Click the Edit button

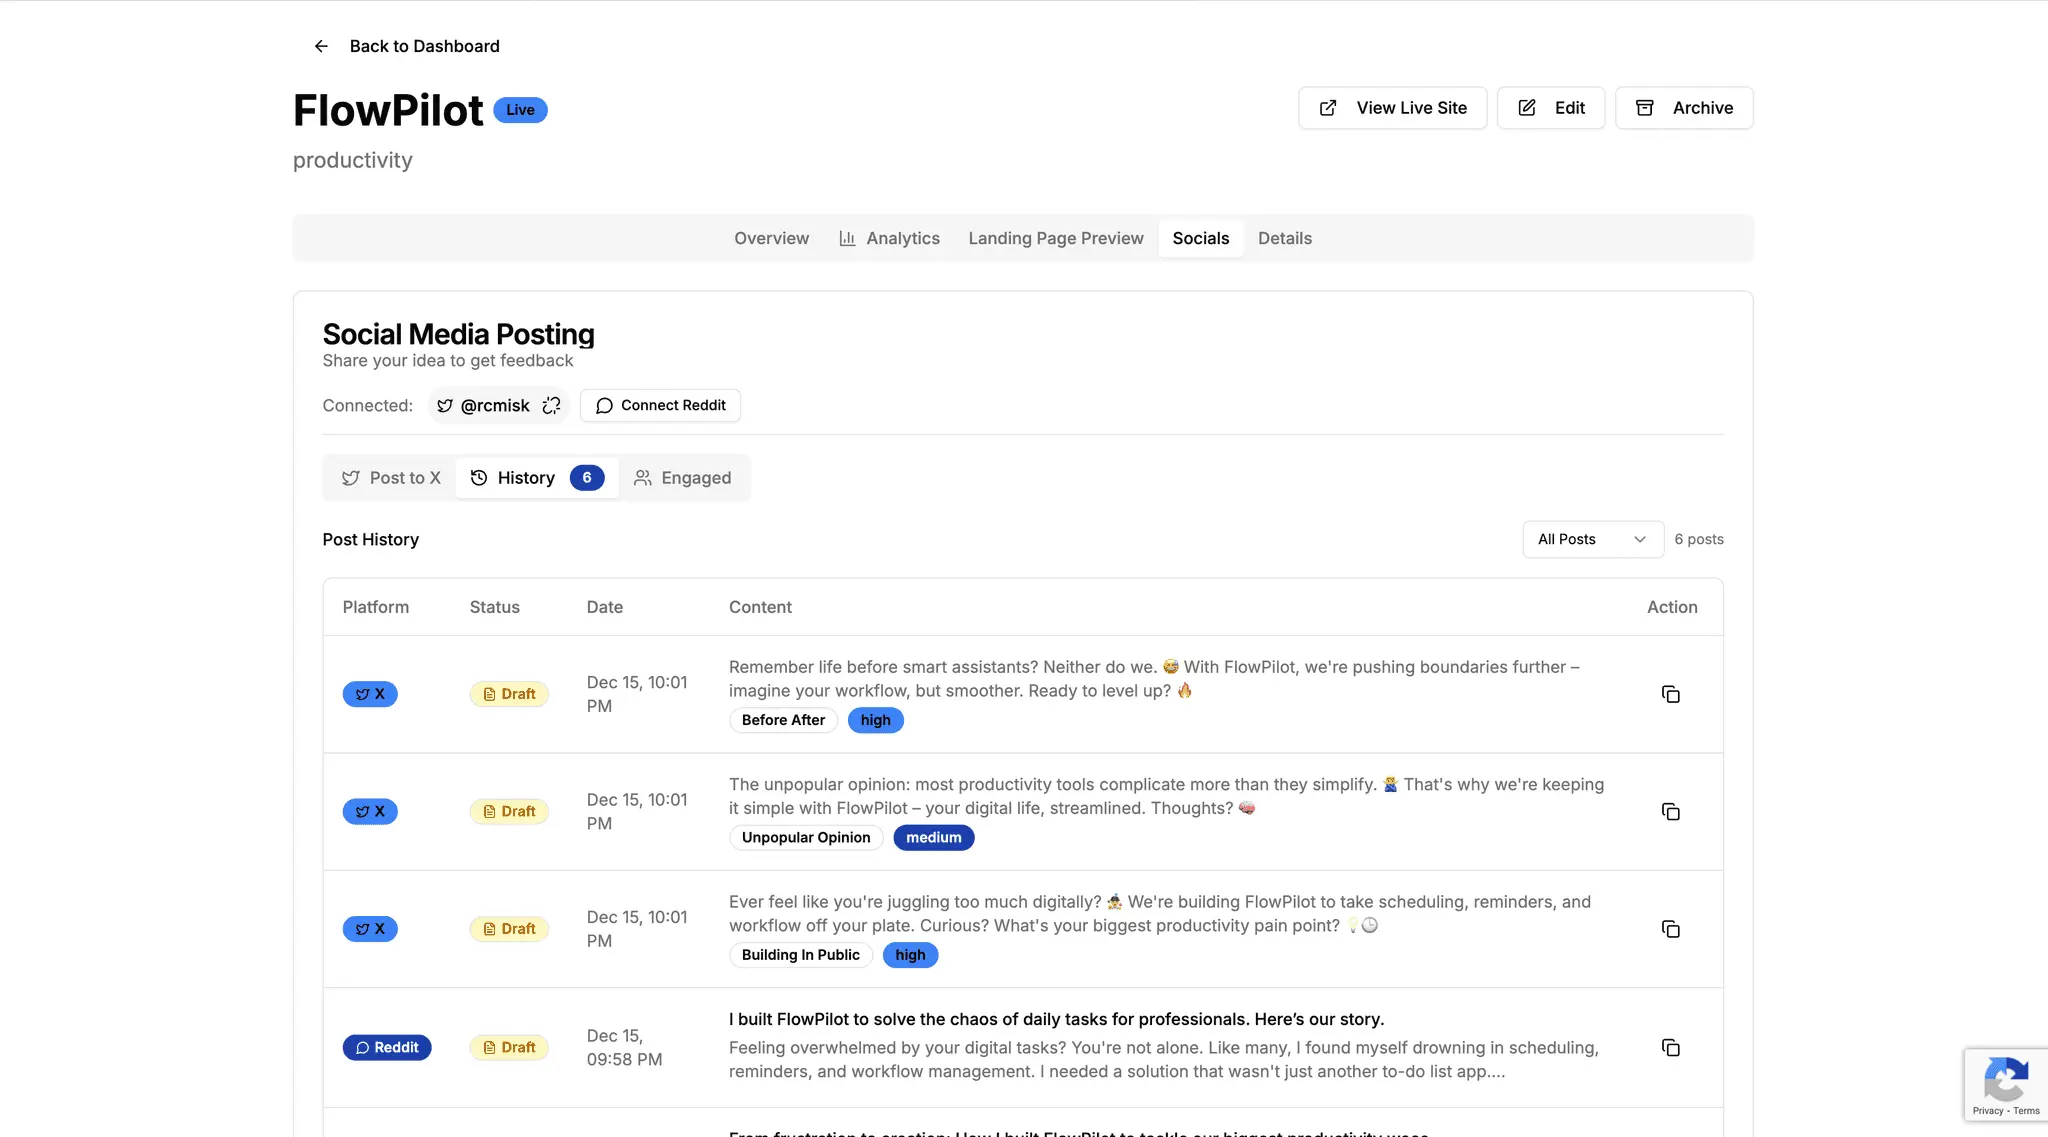pyautogui.click(x=1550, y=108)
